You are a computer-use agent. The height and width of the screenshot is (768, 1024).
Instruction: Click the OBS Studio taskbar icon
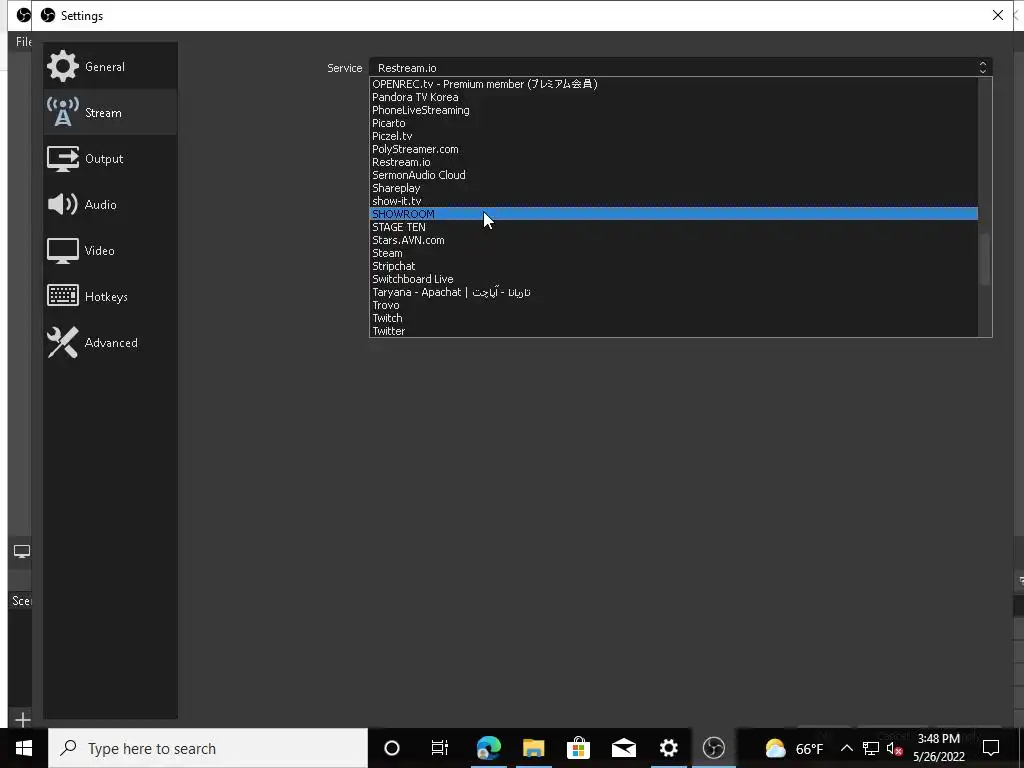(714, 748)
